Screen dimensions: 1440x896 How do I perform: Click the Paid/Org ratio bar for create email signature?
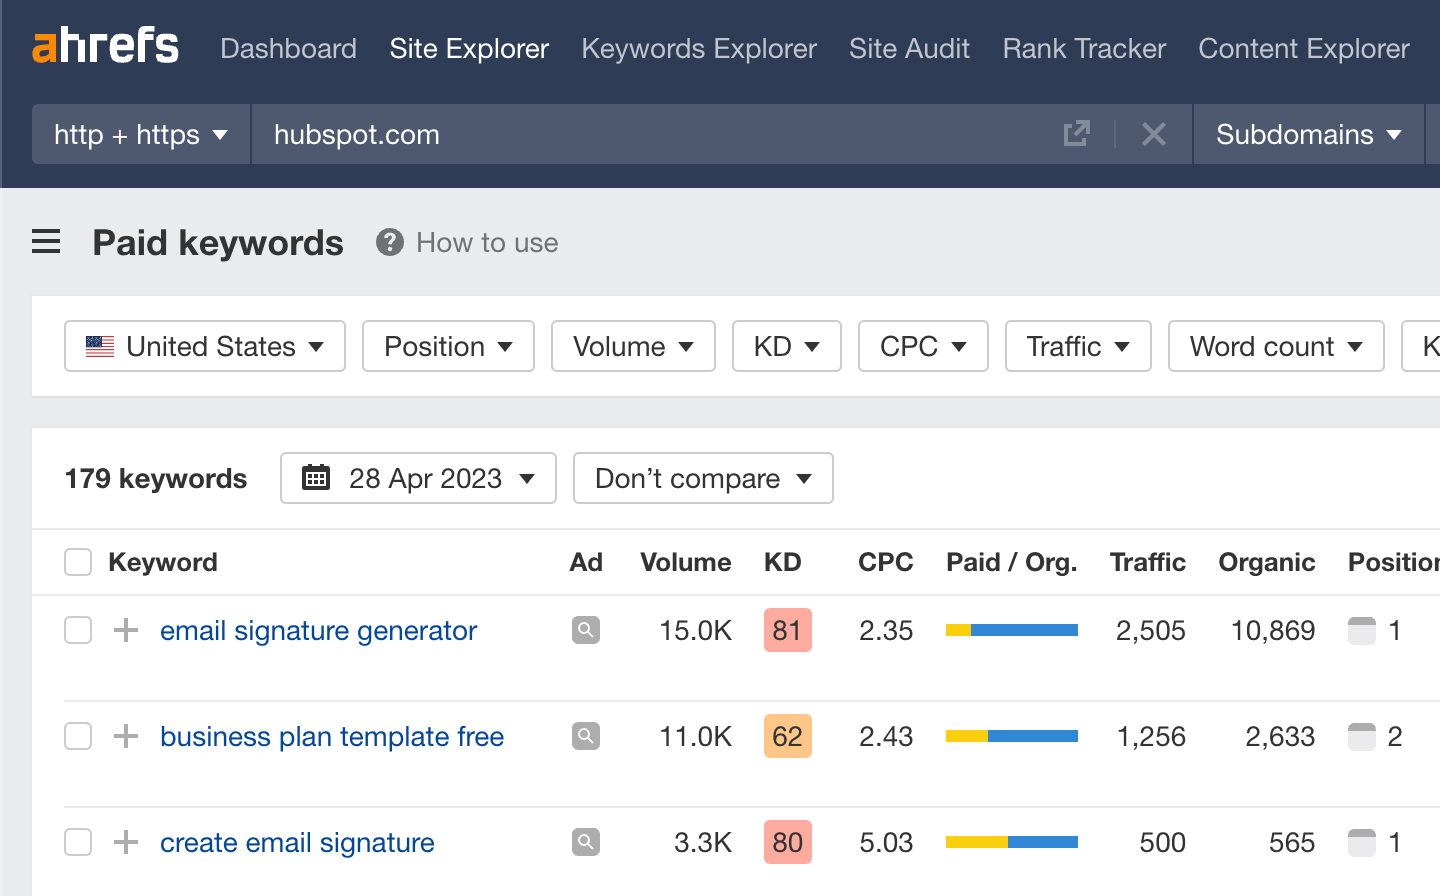point(1011,842)
